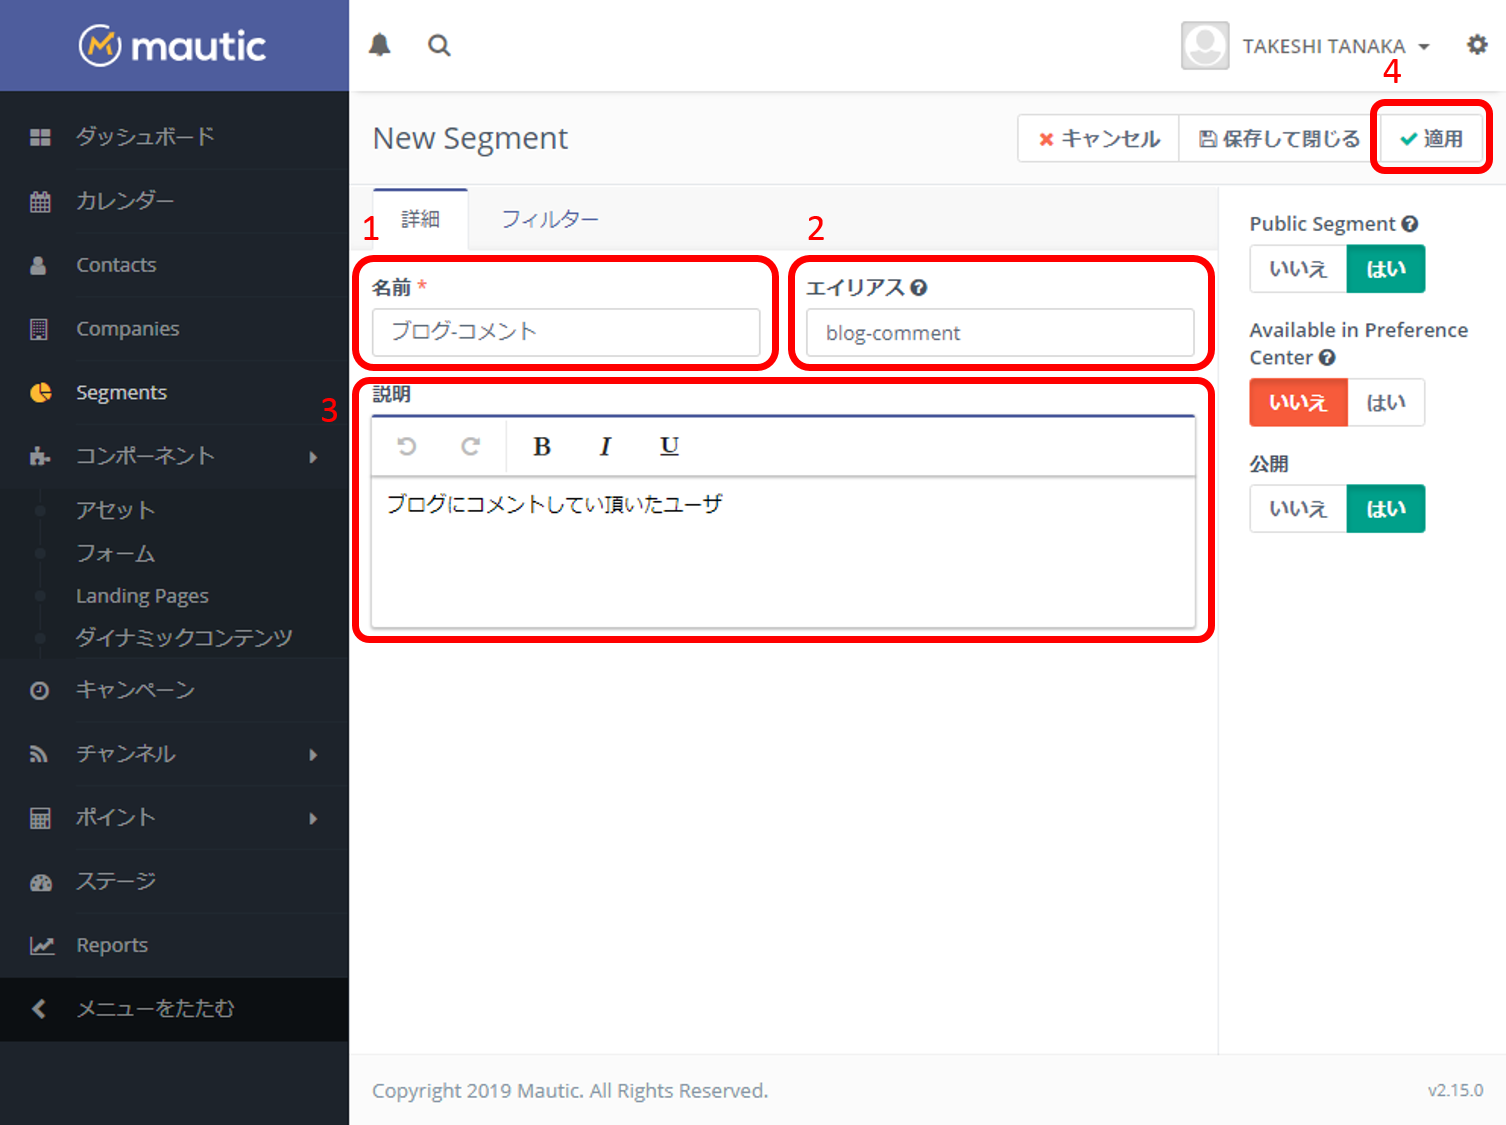Set 公開 to いいえ

[x=1297, y=509]
